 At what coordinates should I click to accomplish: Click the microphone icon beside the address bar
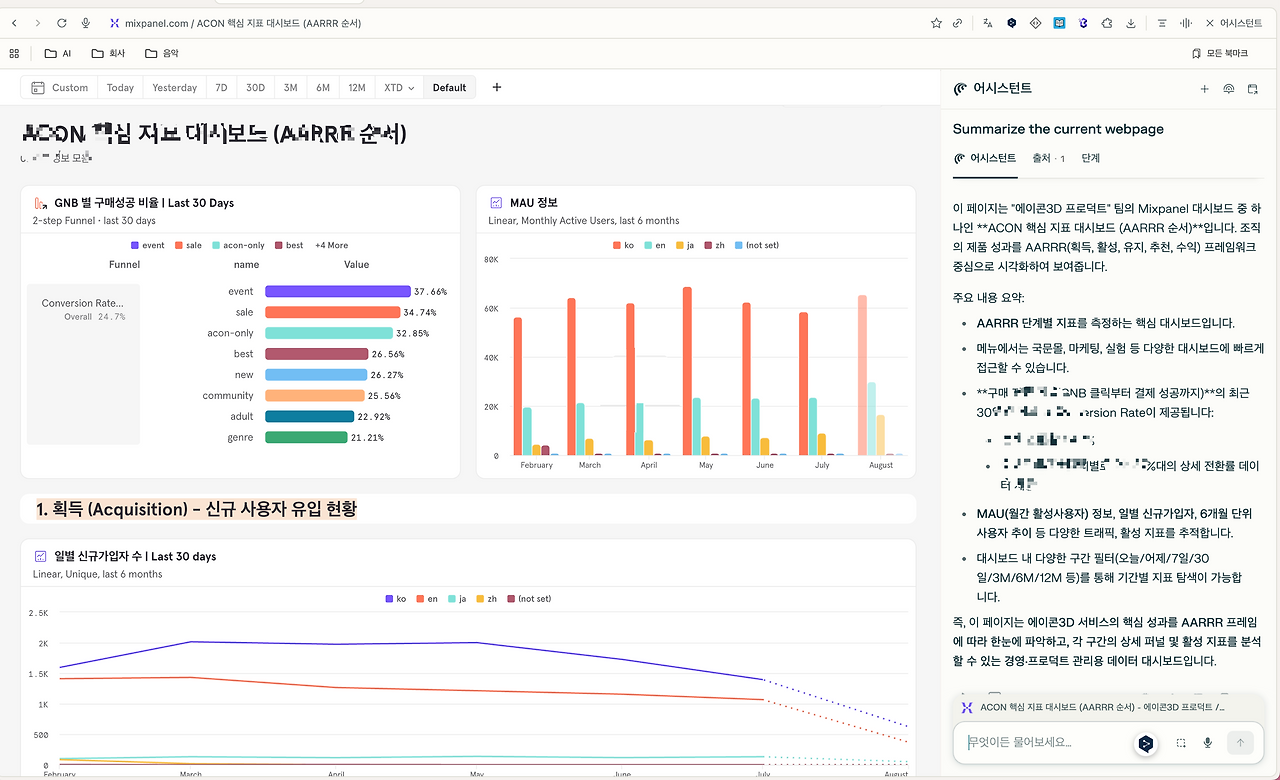tap(86, 23)
